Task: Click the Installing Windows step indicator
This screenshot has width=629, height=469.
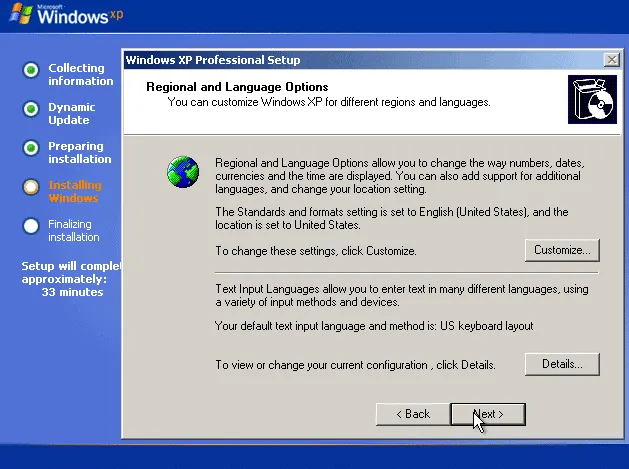Action: coord(31,187)
